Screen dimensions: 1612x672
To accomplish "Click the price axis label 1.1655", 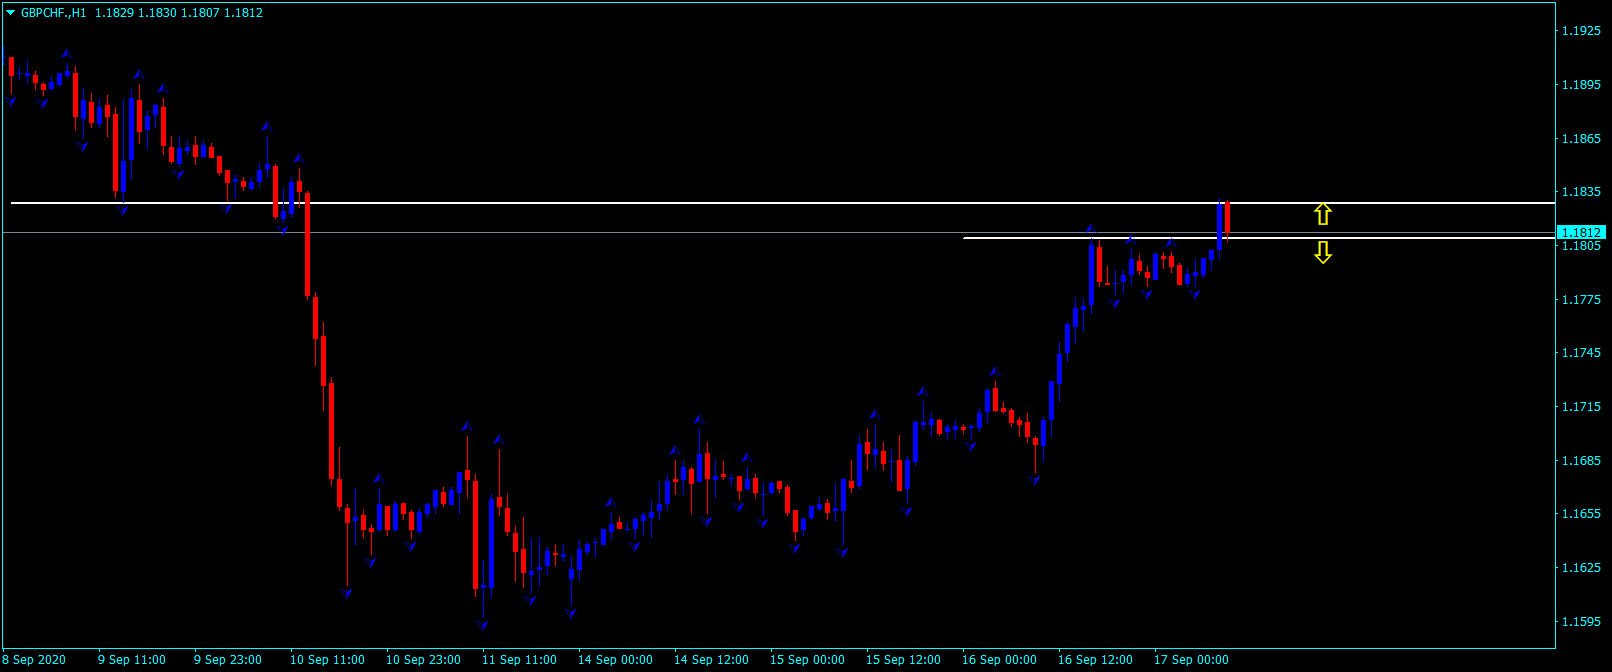I will 1581,514.
